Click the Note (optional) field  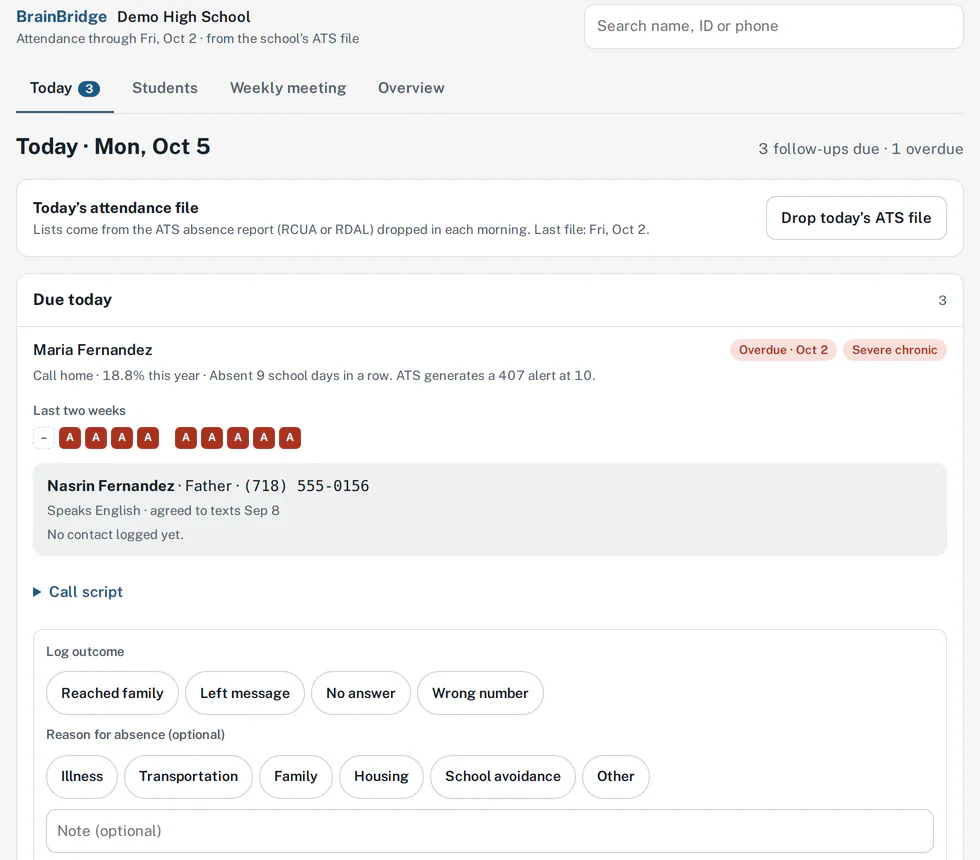[489, 831]
